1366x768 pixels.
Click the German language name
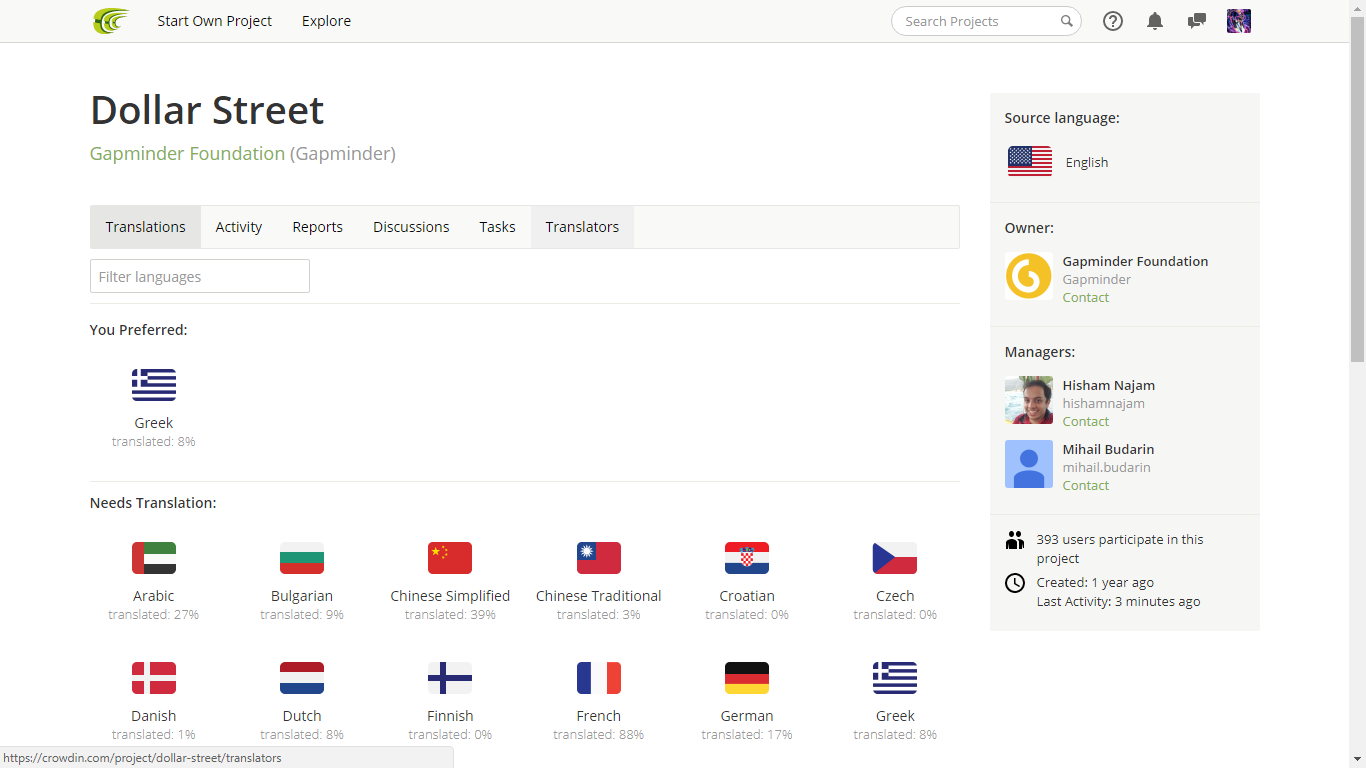[x=747, y=716]
